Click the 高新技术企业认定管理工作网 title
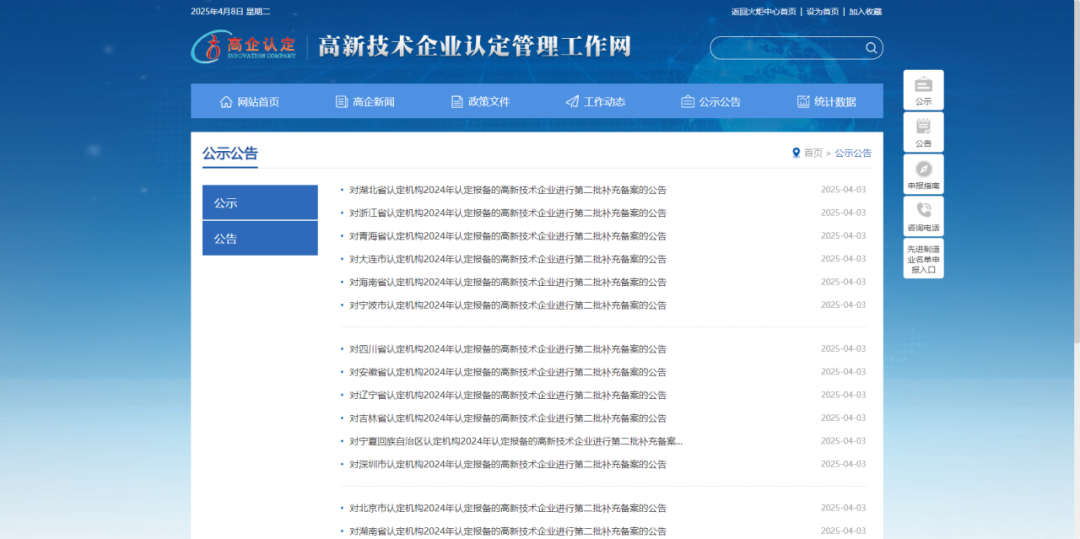The image size is (1080, 539). (474, 47)
